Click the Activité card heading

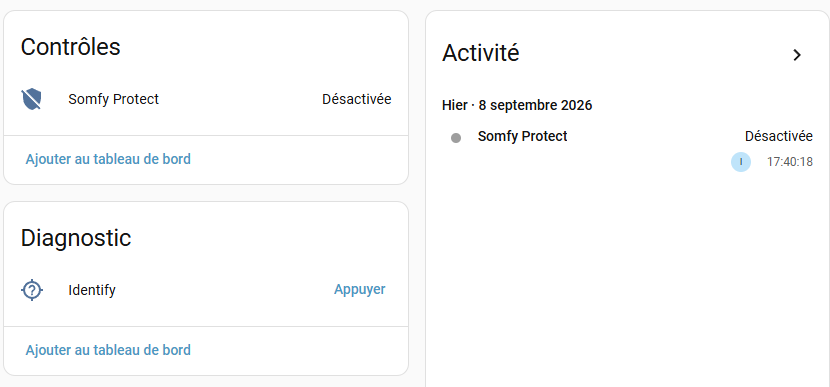481,53
